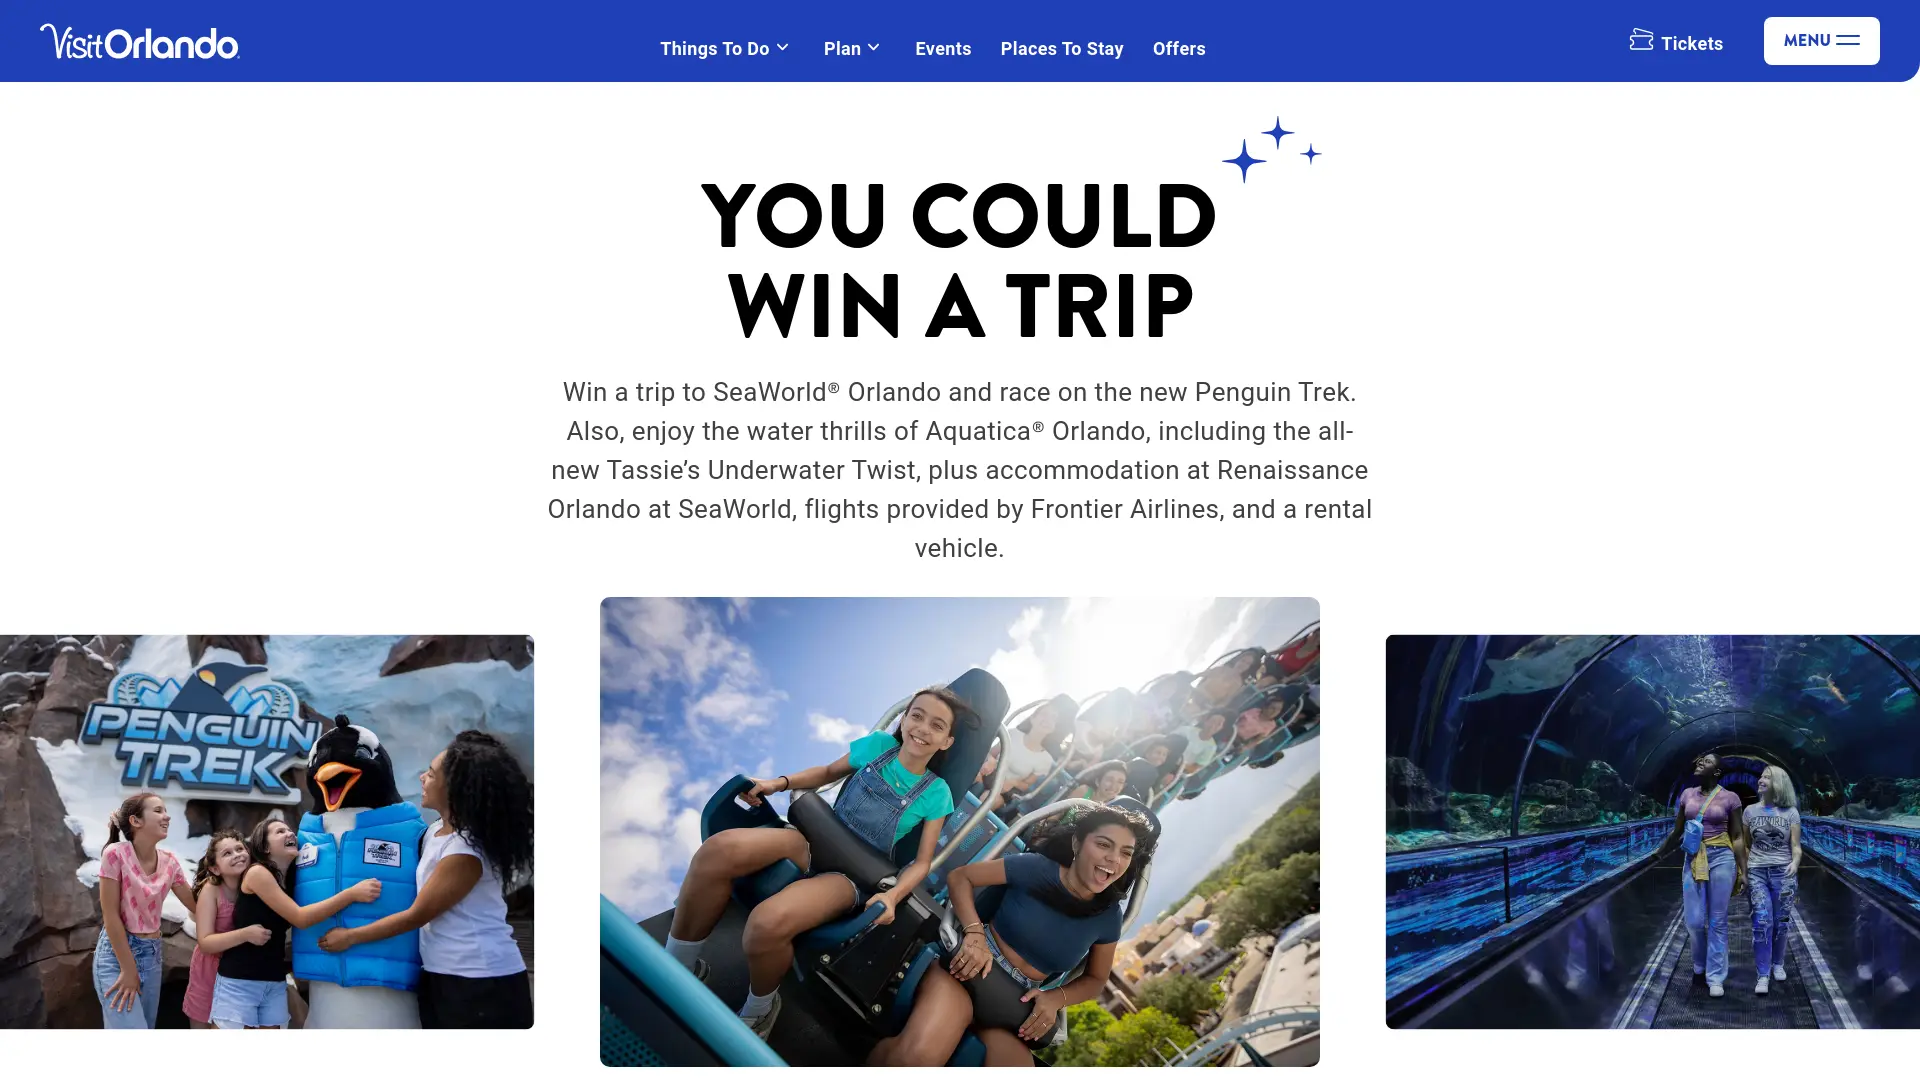Click the hamburger lines icon in MENU
Viewport: 1920px width, 1080px height.
[x=1848, y=41]
